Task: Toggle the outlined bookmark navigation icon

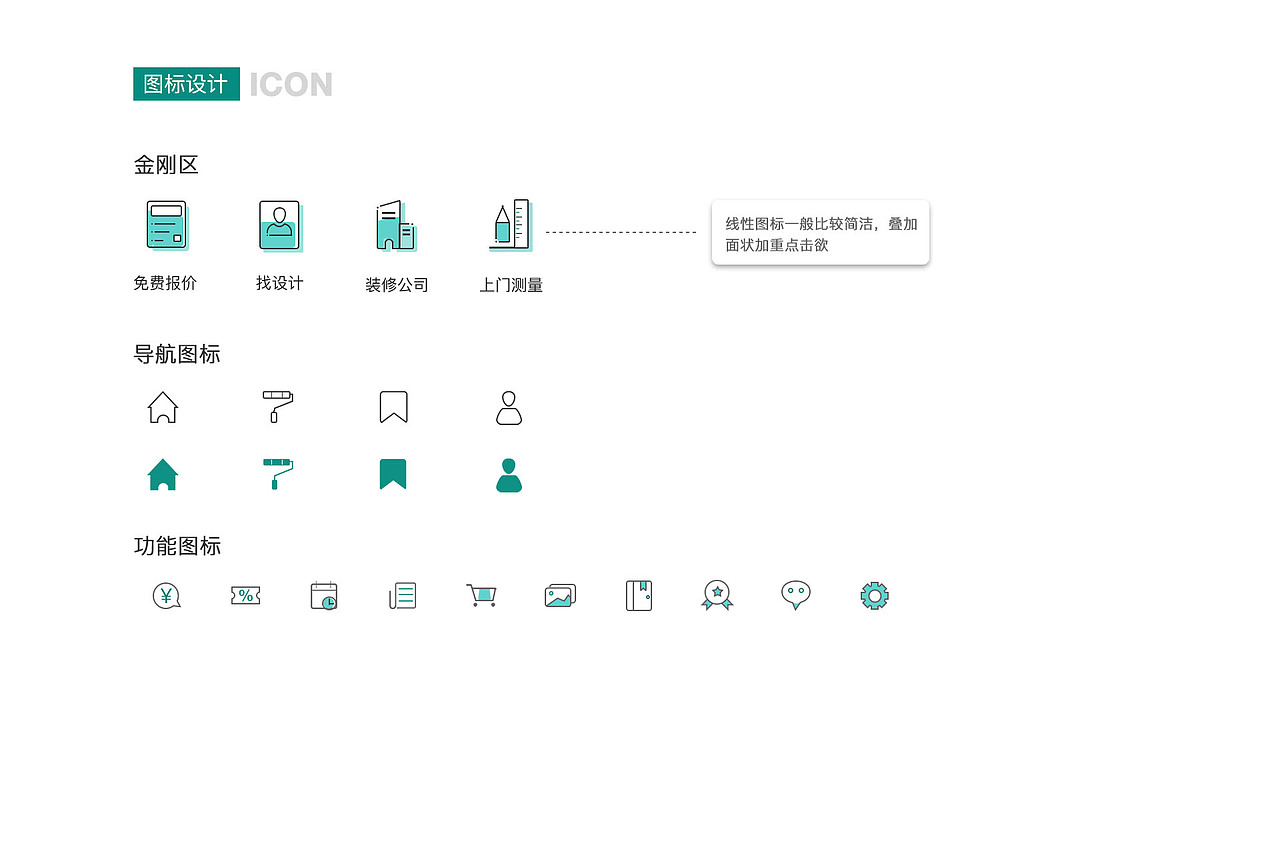Action: (393, 406)
